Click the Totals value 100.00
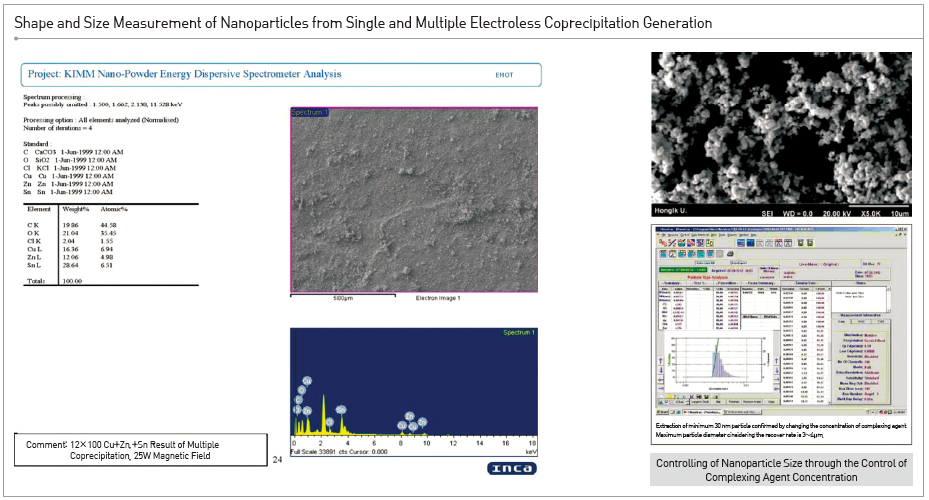This screenshot has width=929, height=500. pos(72,281)
